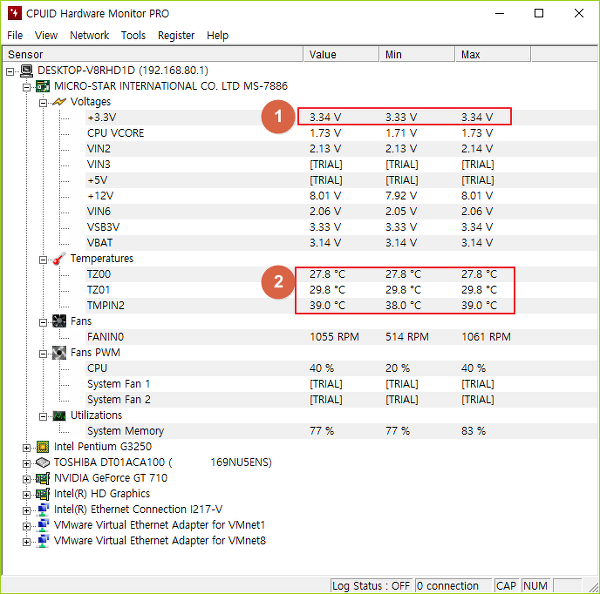
Task: Collapse the Fans PWM group
Action: tap(43, 354)
